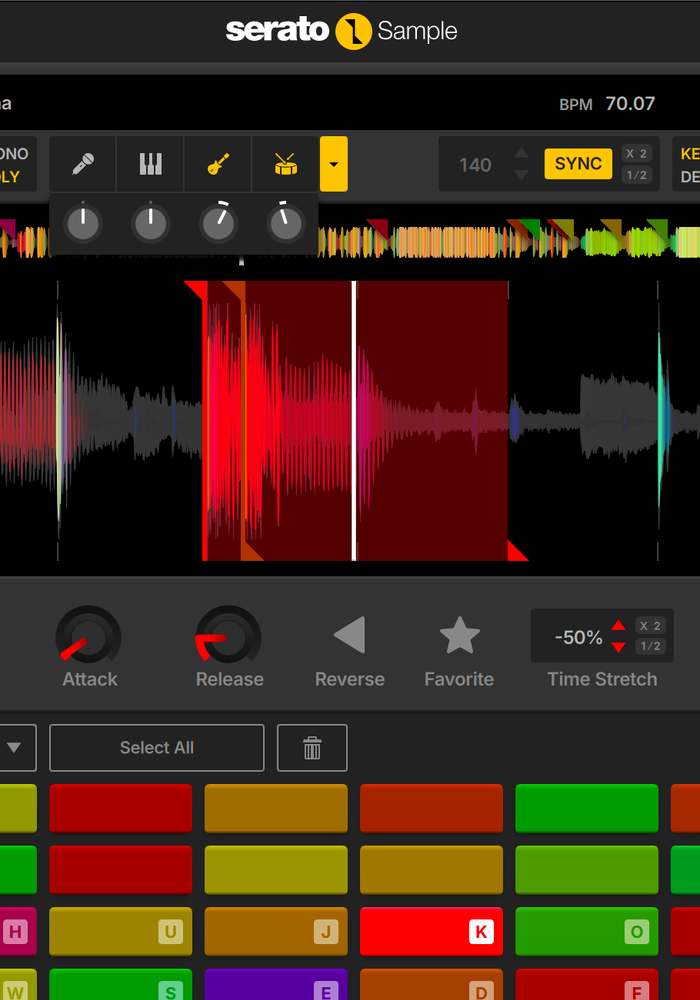Click the trash delete icon
The height and width of the screenshot is (1000, 700).
coord(312,748)
